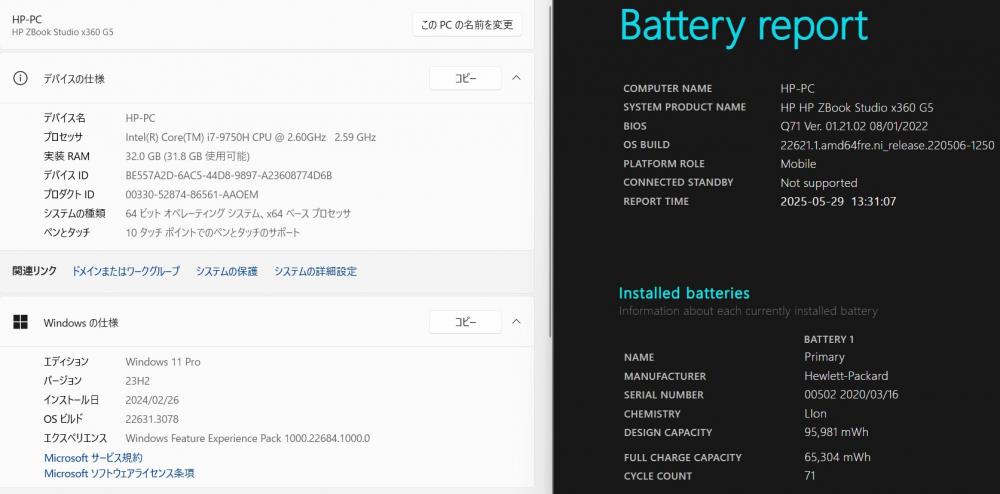Image resolution: width=1000 pixels, height=494 pixels.
Task: Click the HP-PC device name header
Action: coord(27,19)
